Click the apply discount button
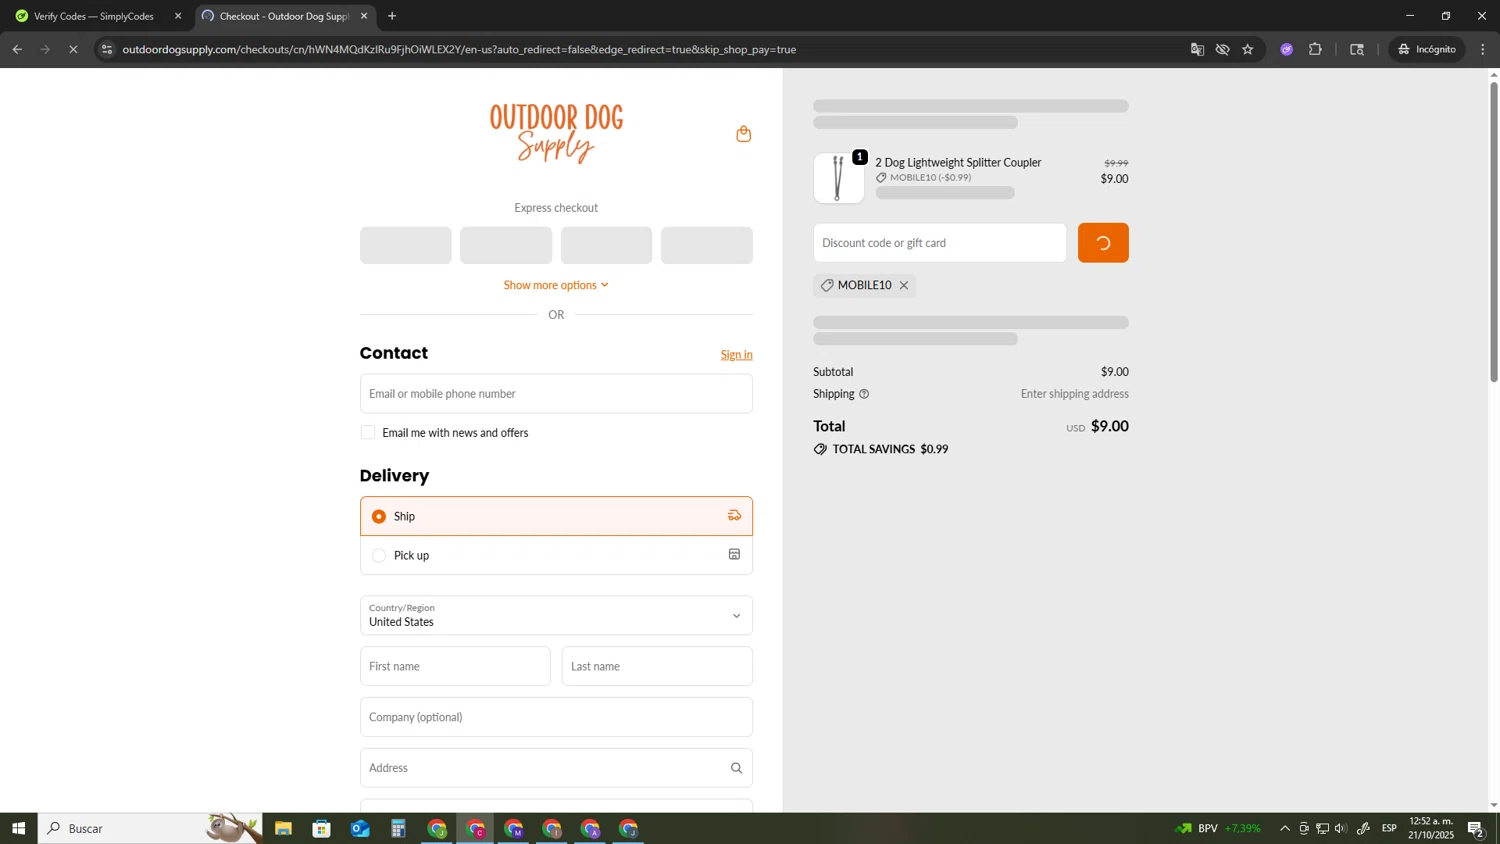Screen dimensions: 1500x844 [1103, 243]
